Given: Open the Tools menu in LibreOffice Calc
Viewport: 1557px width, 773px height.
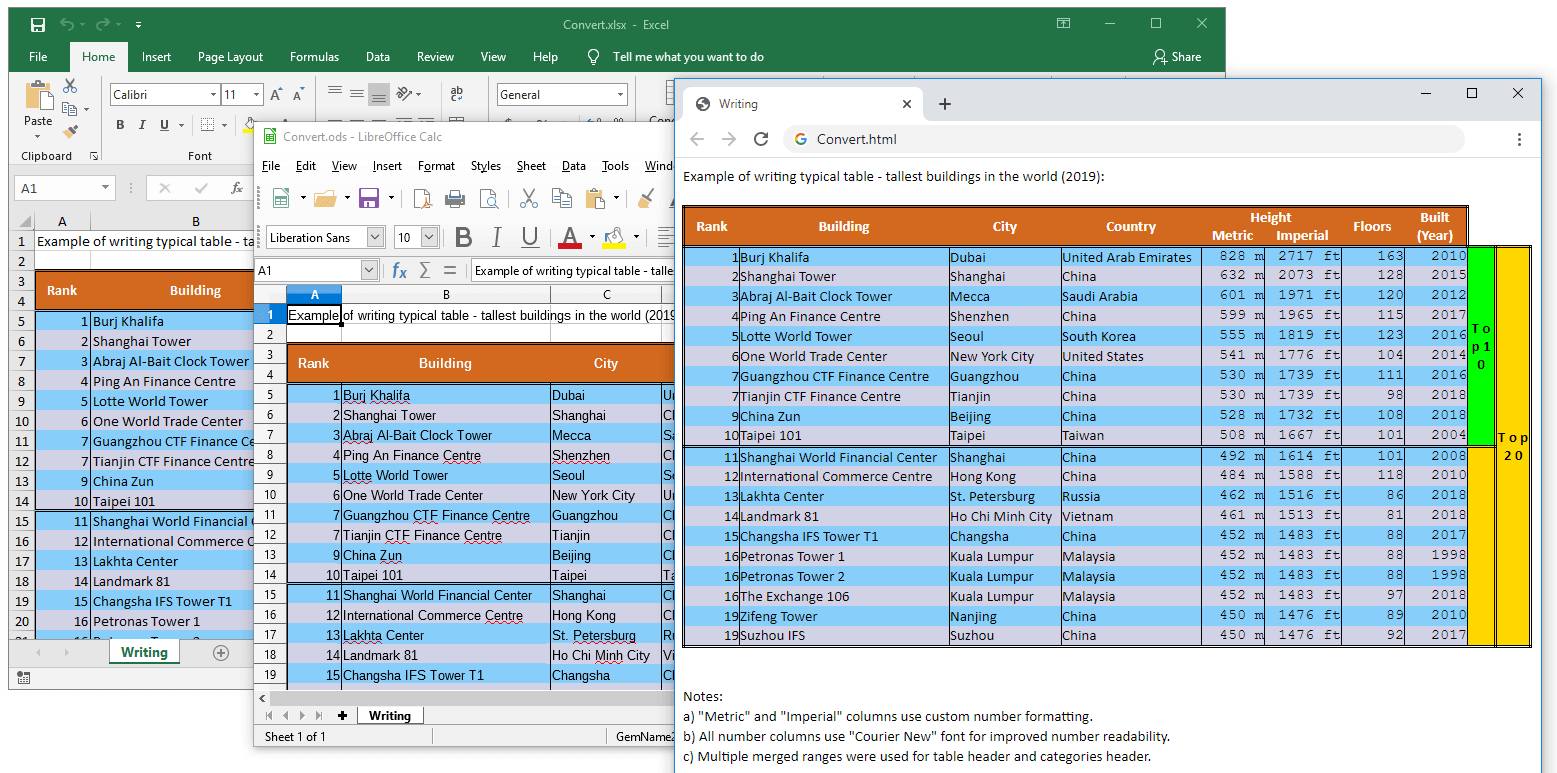Looking at the screenshot, I should 615,166.
